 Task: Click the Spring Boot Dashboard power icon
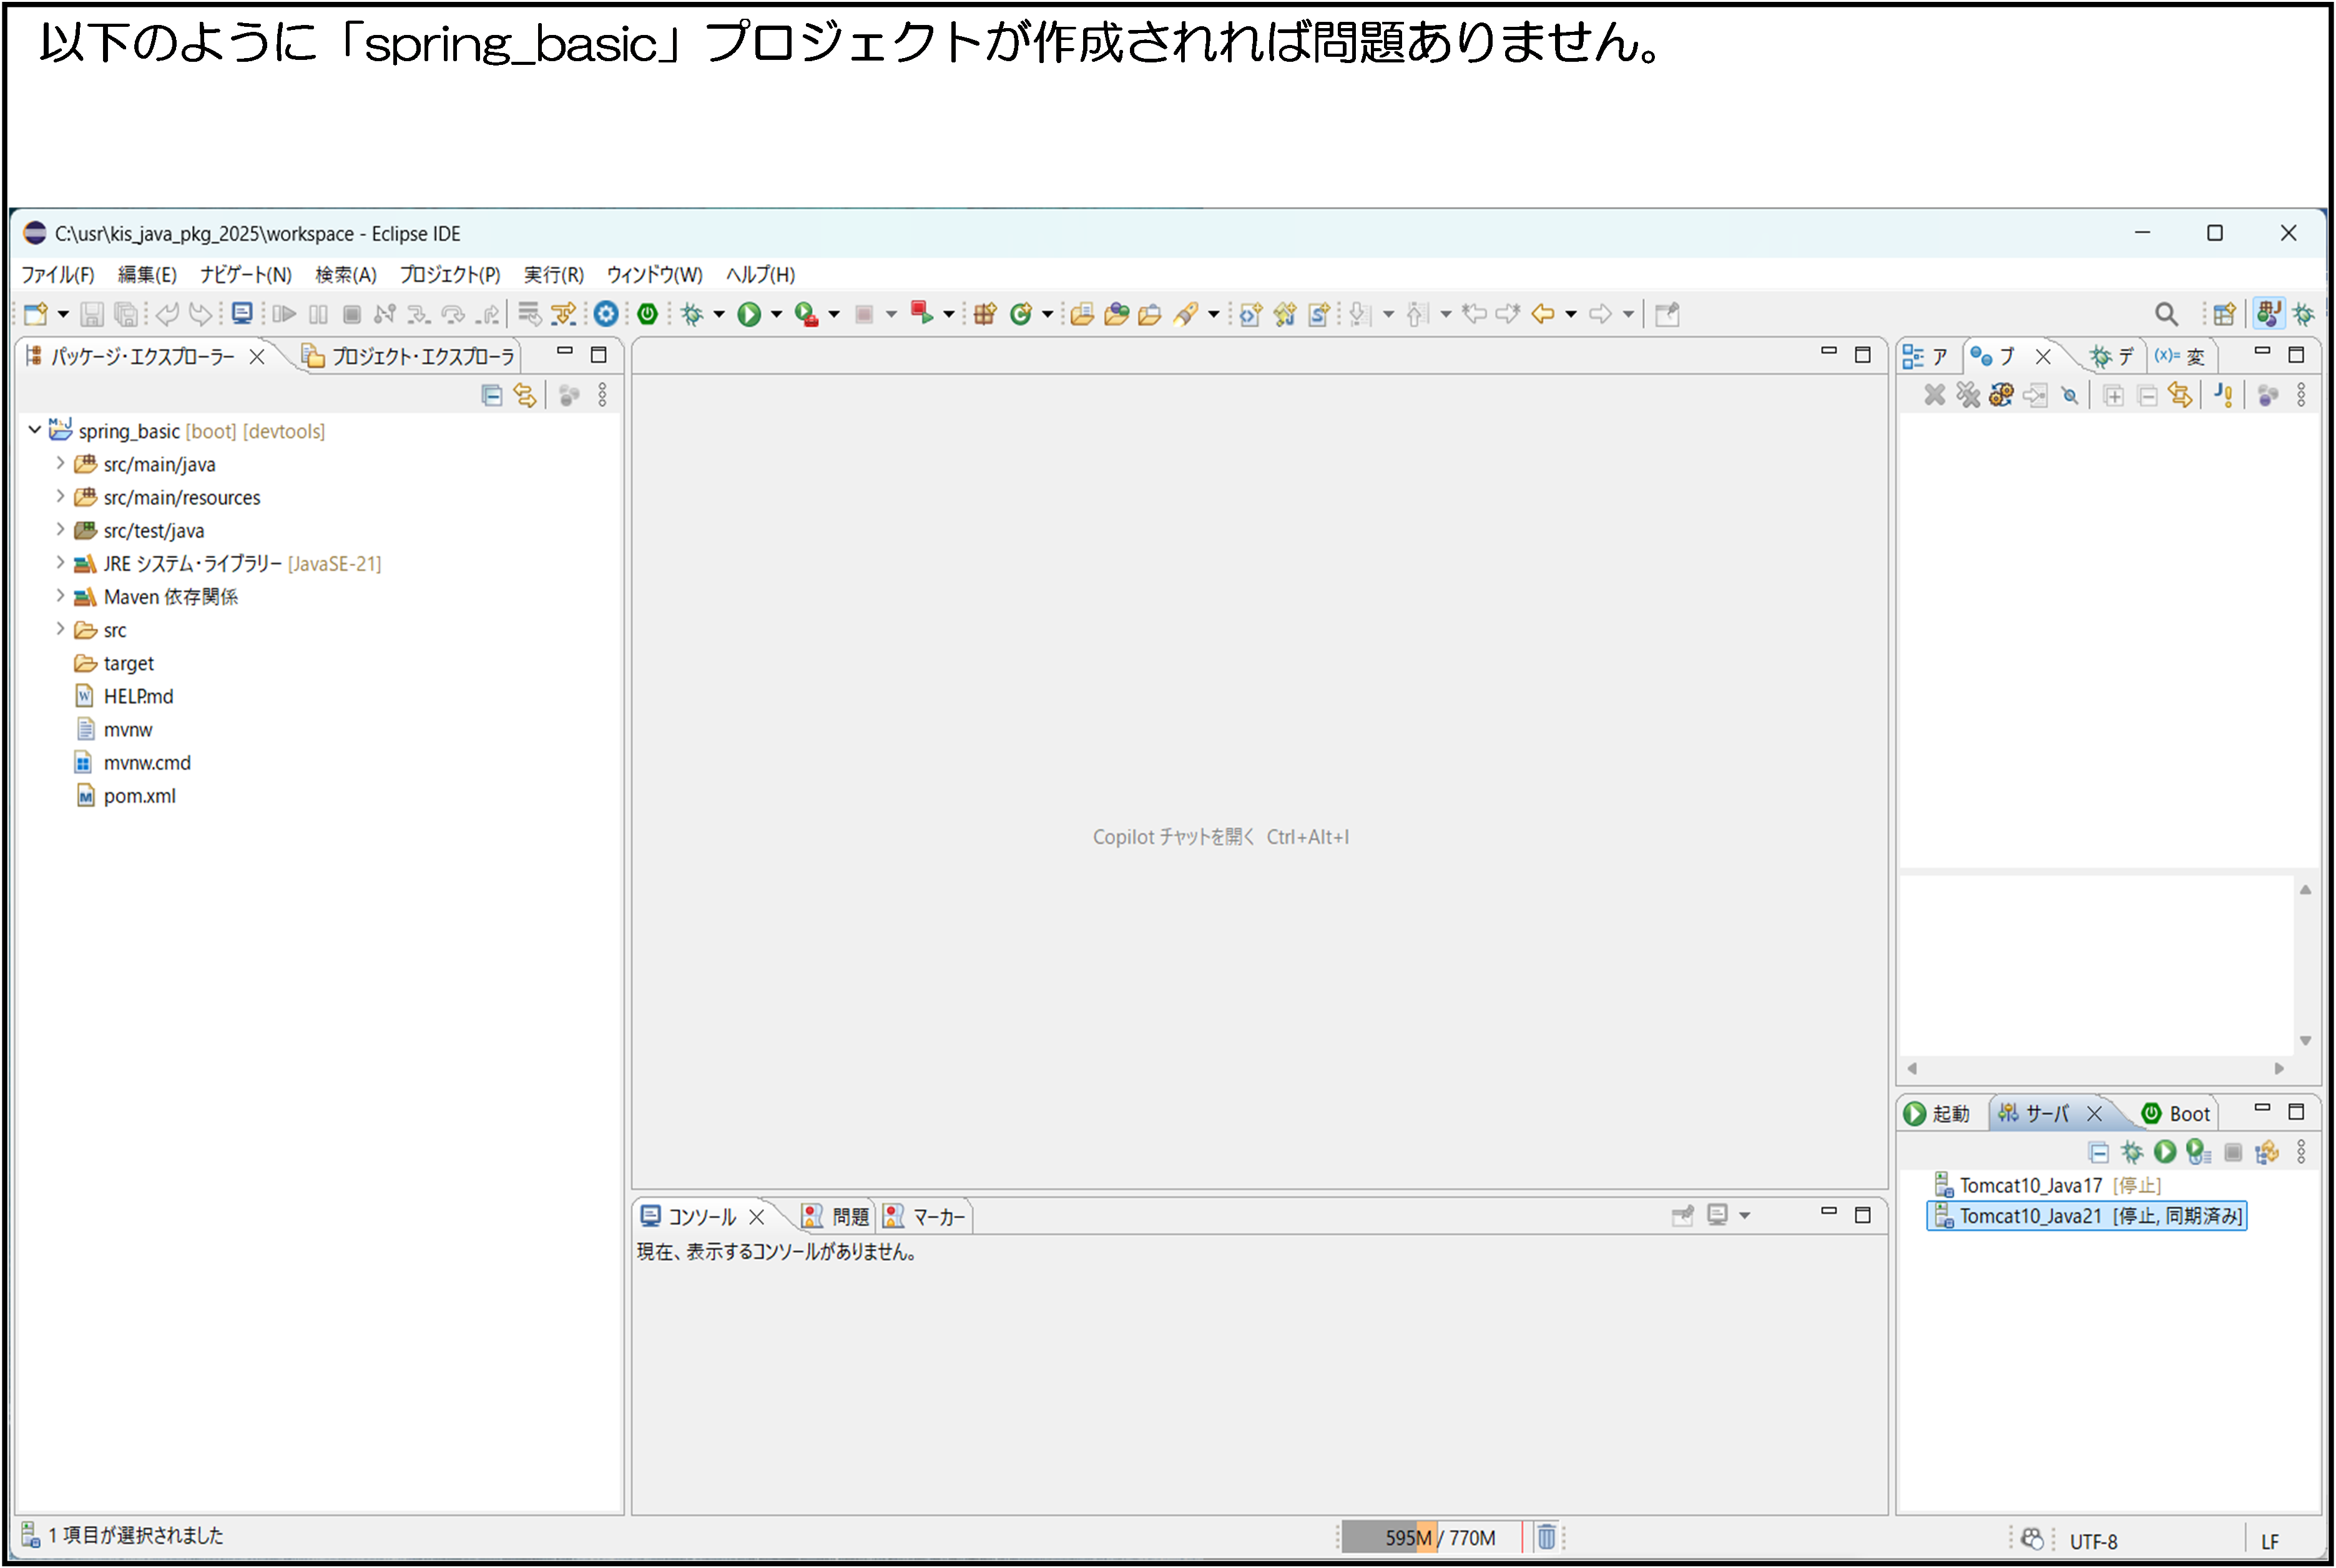click(x=648, y=314)
